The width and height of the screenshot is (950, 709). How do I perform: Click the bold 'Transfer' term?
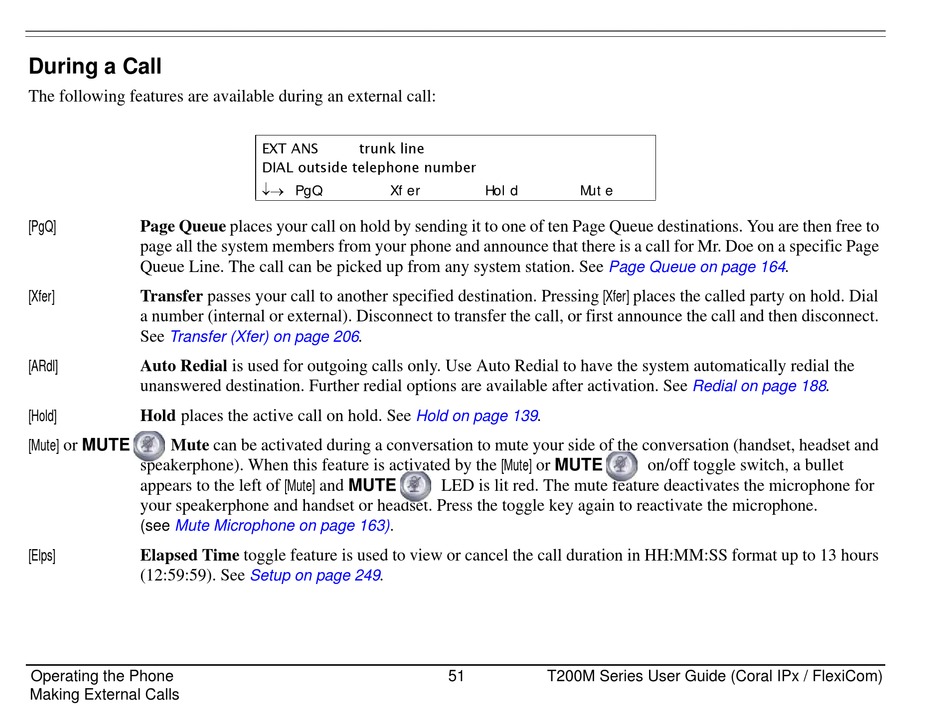[171, 296]
